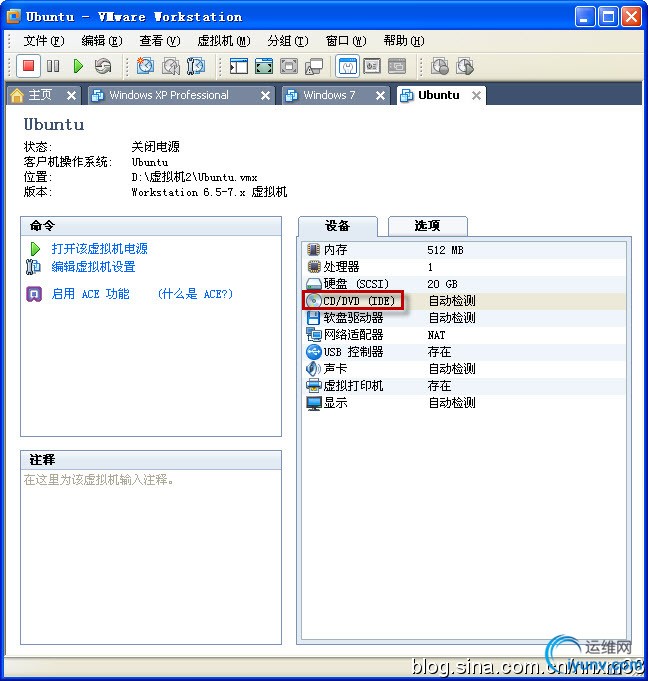Enter full screen mode toolbar icon
This screenshot has height=681, width=648.
tap(289, 66)
